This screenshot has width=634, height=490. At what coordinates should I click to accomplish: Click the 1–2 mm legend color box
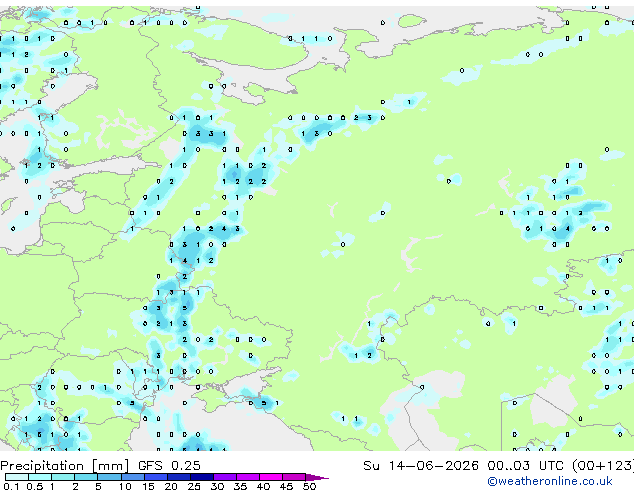click(63, 477)
